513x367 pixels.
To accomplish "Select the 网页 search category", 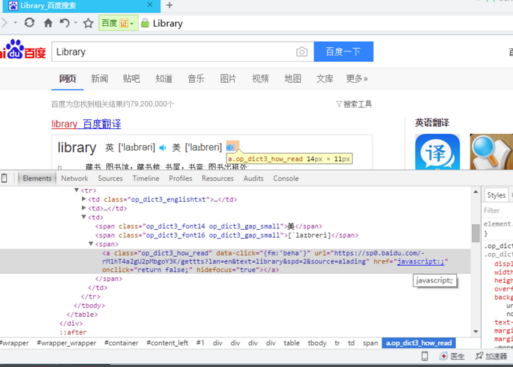I will 68,79.
